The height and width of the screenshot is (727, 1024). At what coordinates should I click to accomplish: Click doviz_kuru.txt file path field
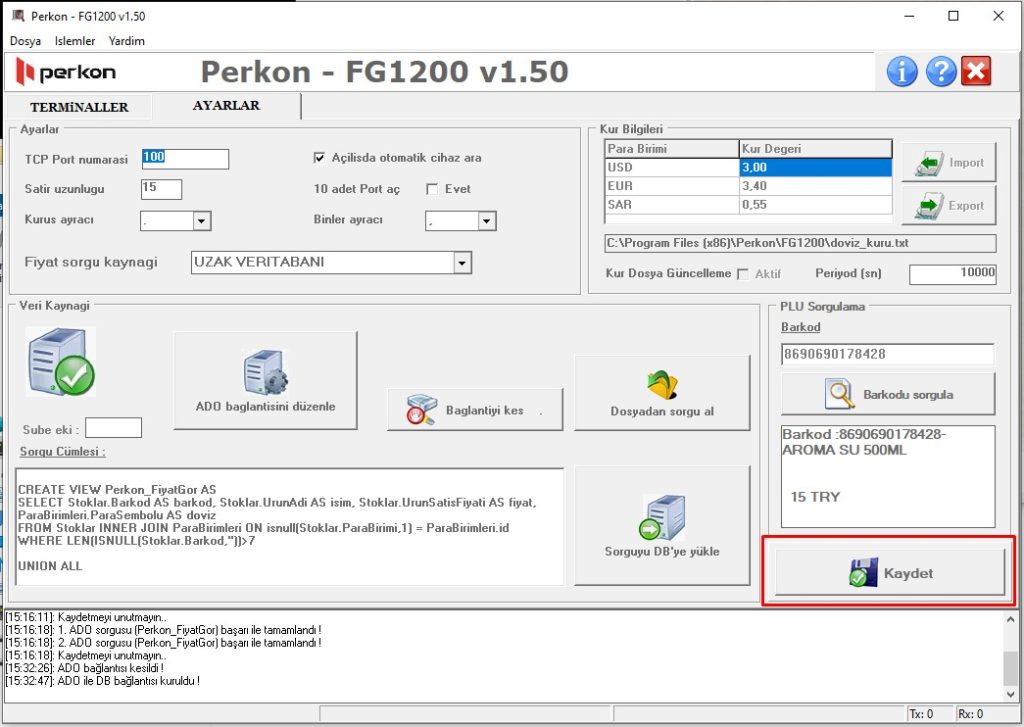tap(800, 243)
